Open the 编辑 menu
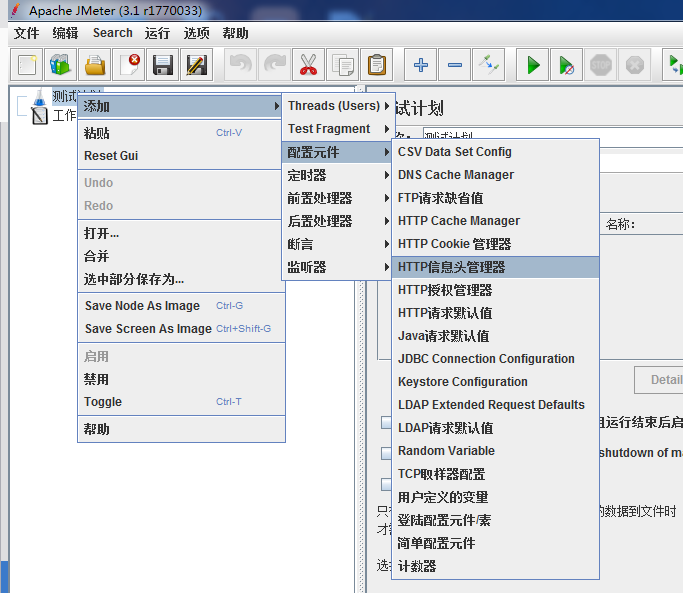Screen dimensions: 683x593 (65, 33)
